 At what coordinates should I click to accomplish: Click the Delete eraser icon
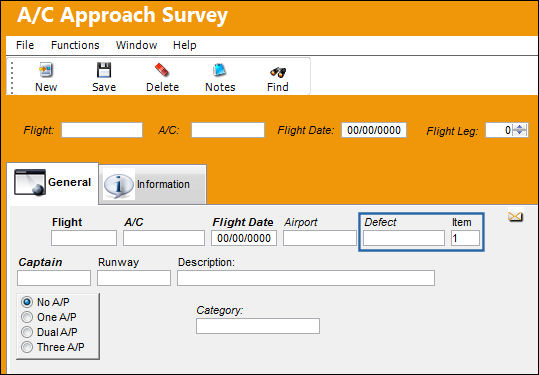click(x=162, y=70)
